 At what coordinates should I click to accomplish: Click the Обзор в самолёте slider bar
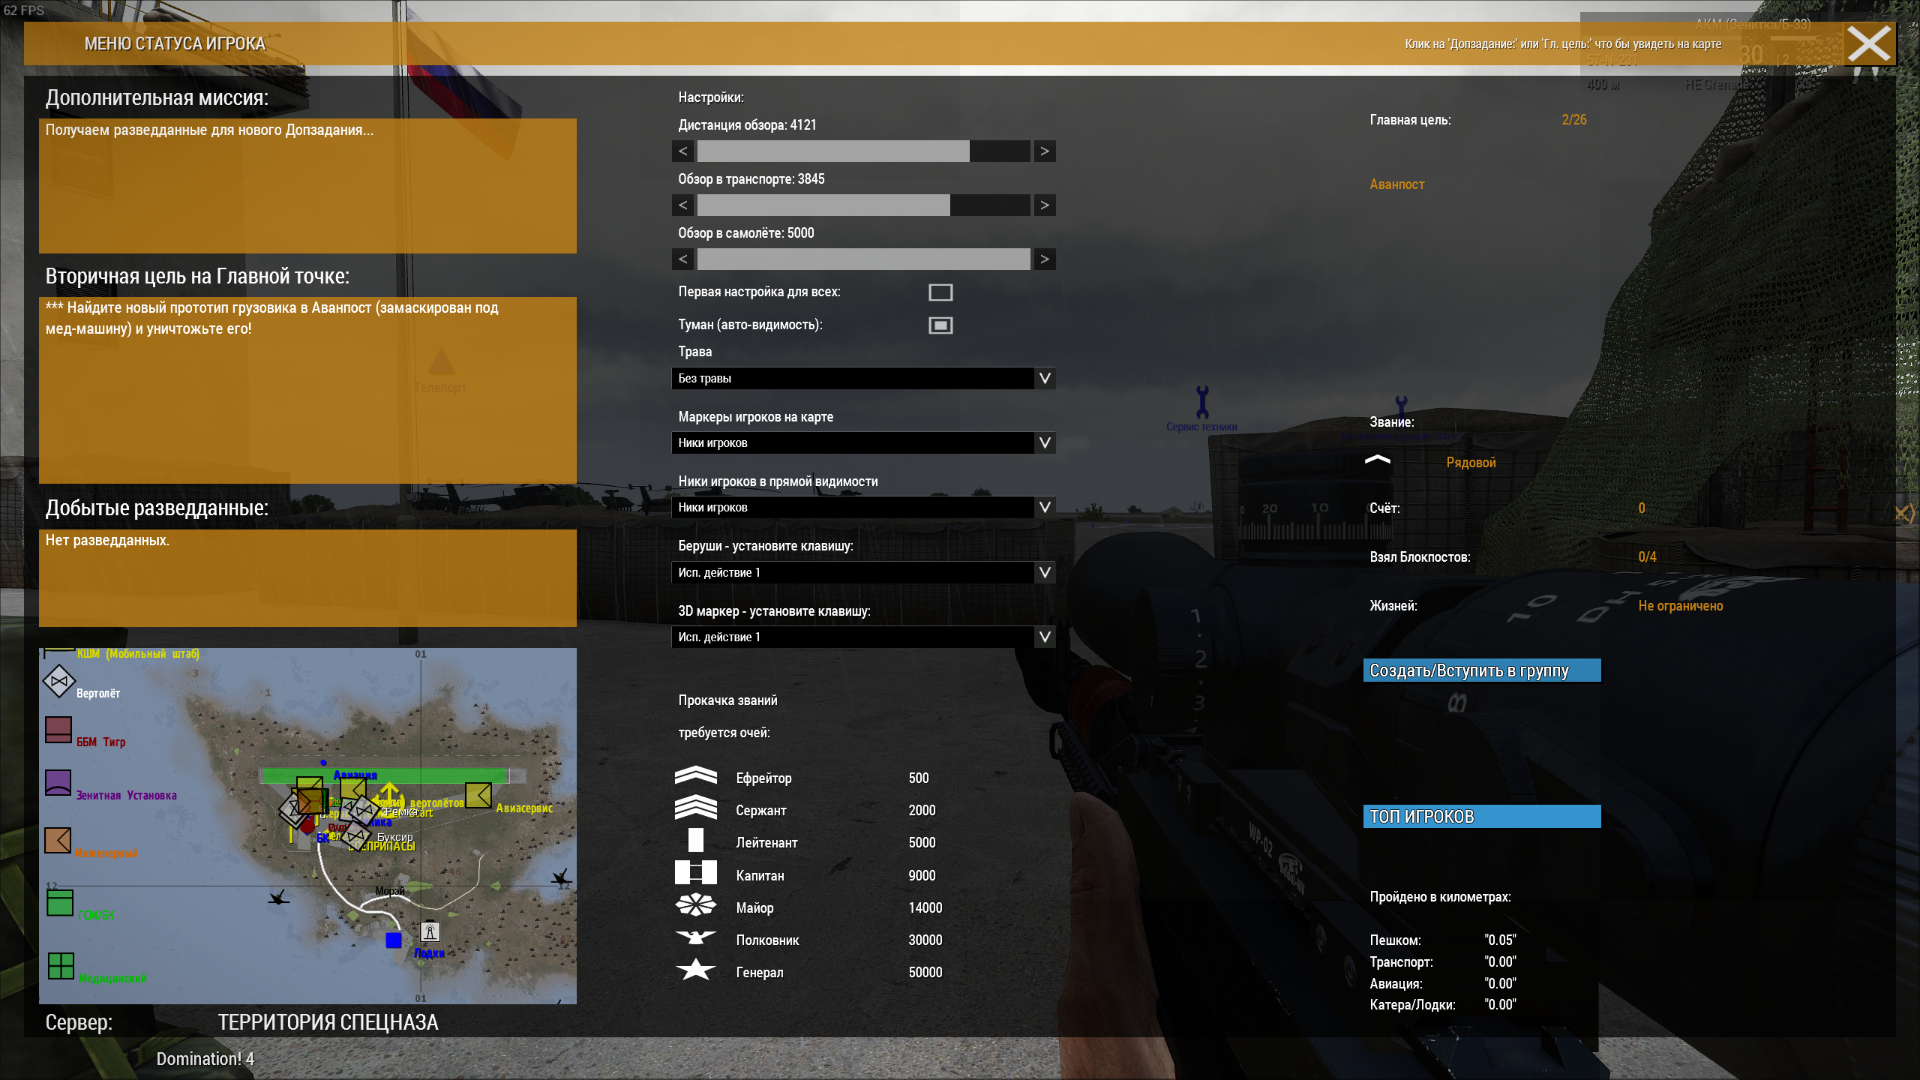click(x=863, y=259)
